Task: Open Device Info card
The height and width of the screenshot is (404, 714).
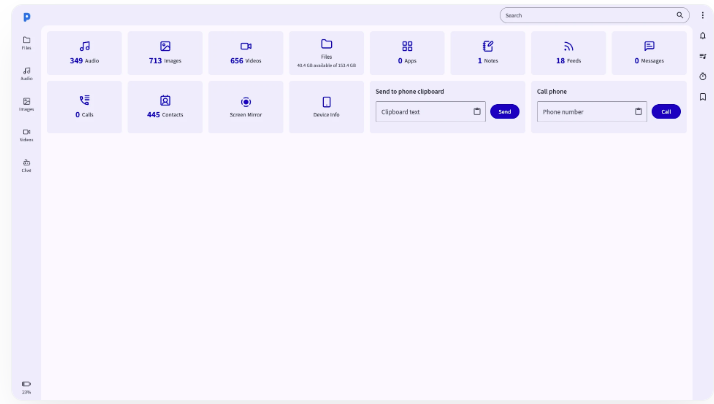Action: pos(326,107)
